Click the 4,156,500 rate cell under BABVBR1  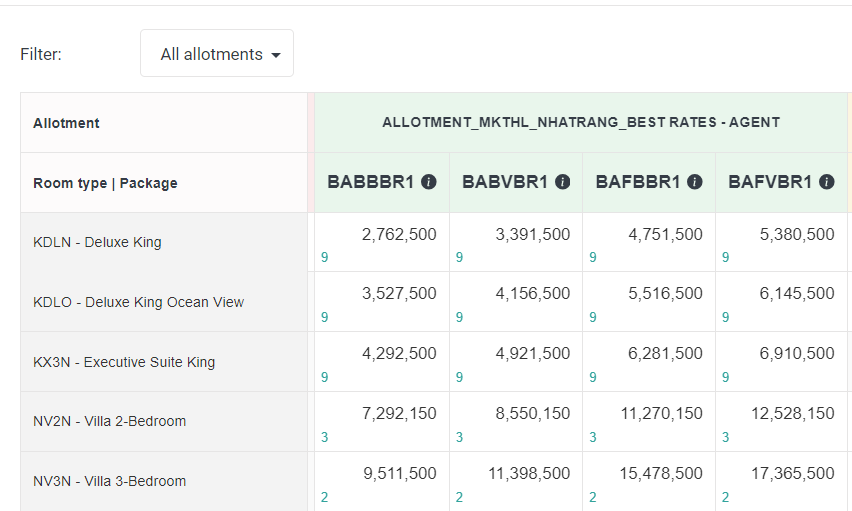(x=532, y=294)
